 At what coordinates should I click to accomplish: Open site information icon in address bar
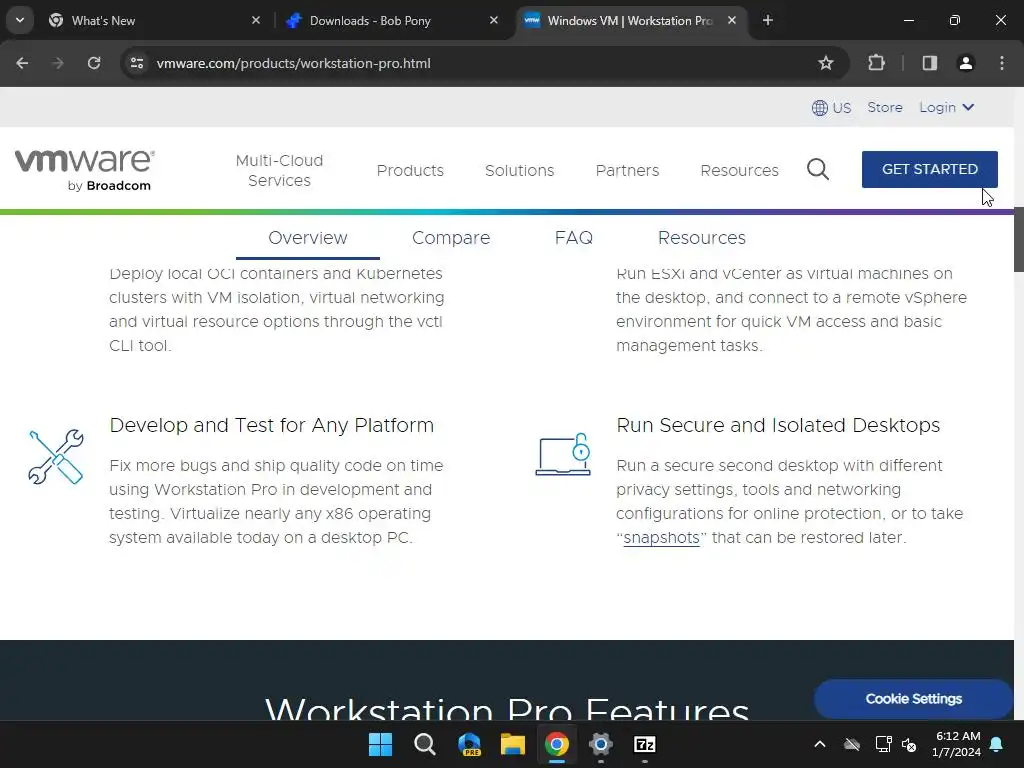137,63
